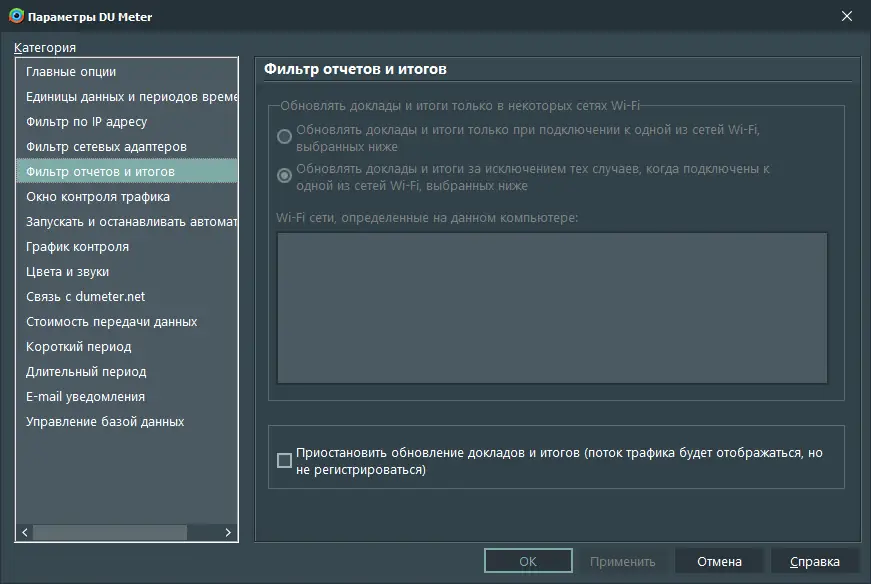Image resolution: width=871 pixels, height=584 pixels.
Task: Select "Стоимость передачи данных" category
Action: tap(113, 321)
